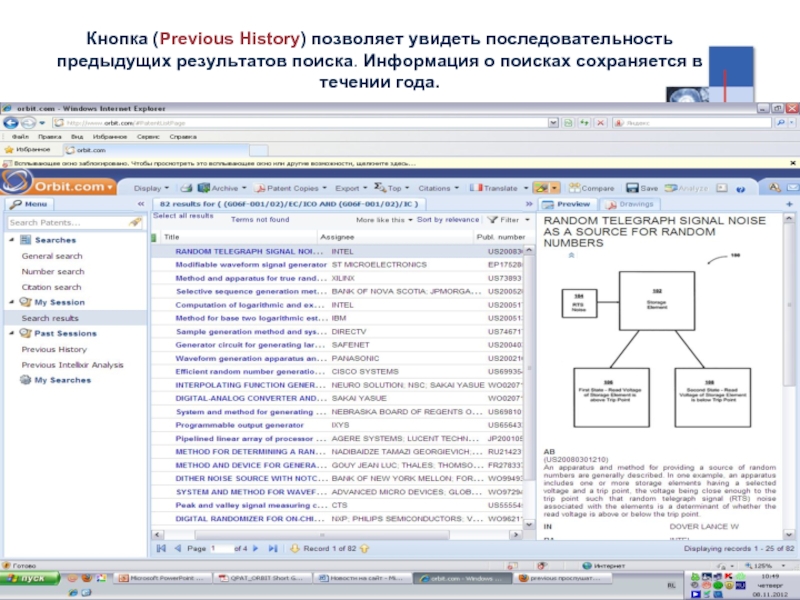The height and width of the screenshot is (600, 800).
Task: Click the Page number input field
Action: point(220,548)
